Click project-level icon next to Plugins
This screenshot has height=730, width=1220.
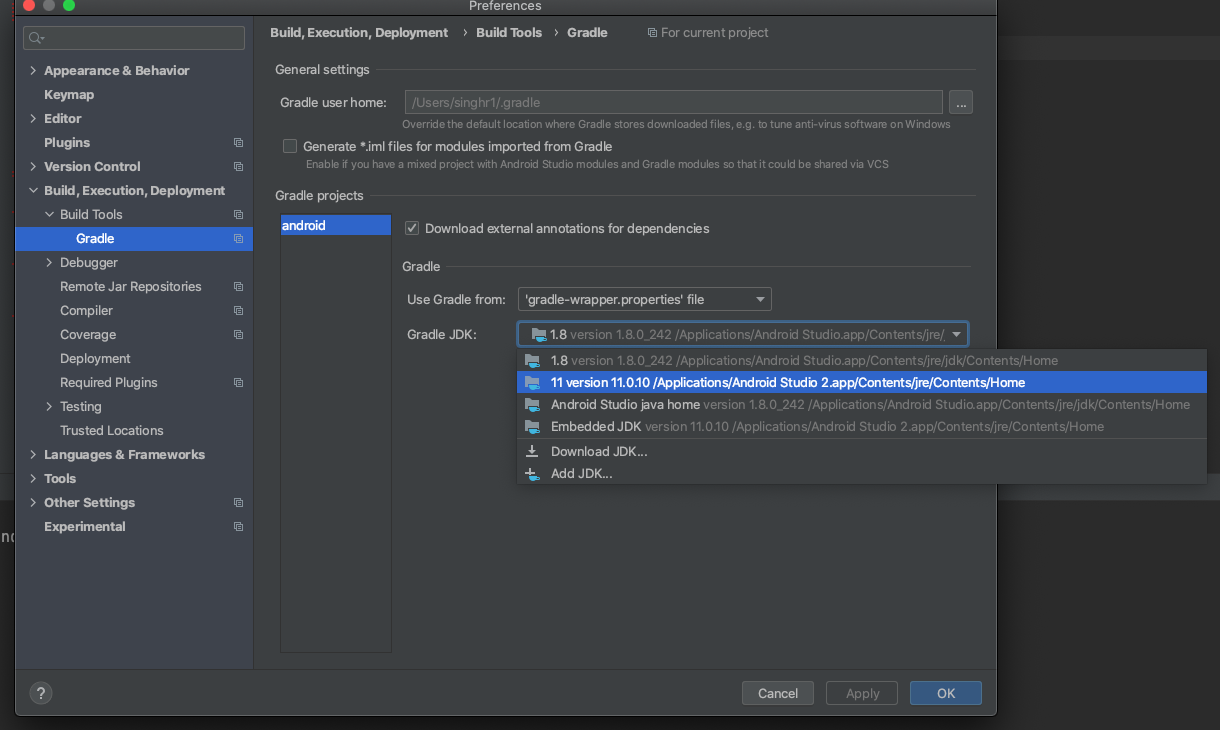pyautogui.click(x=238, y=143)
